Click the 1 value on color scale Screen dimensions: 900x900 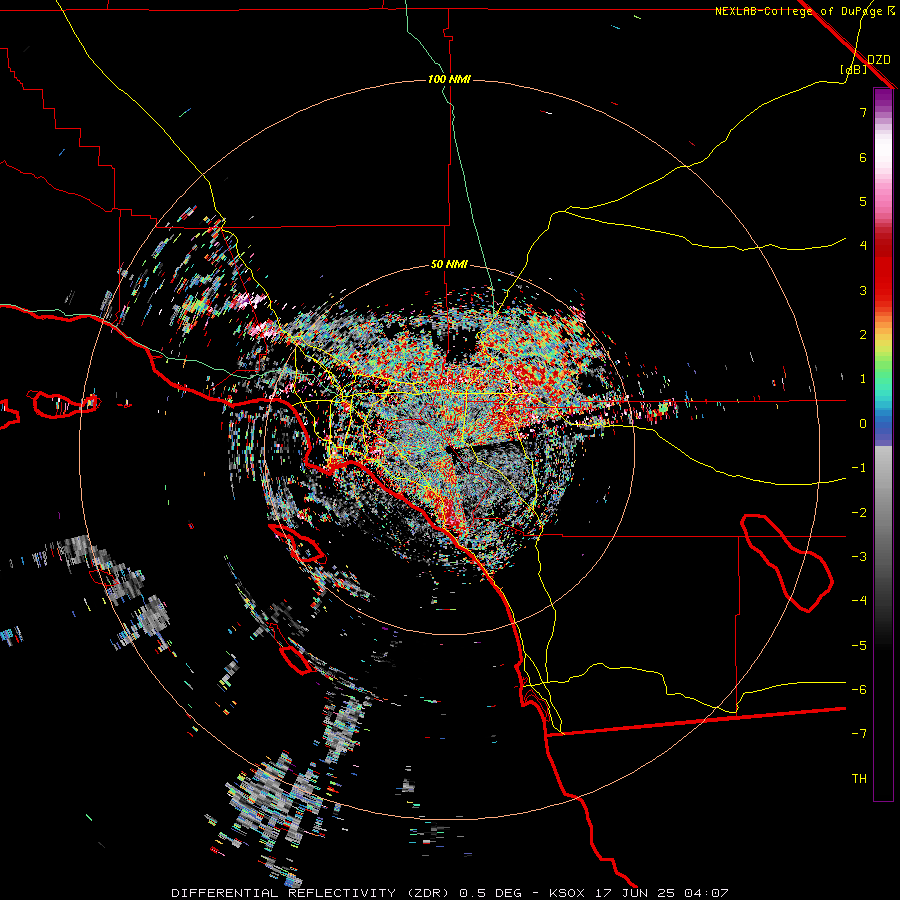863,379
